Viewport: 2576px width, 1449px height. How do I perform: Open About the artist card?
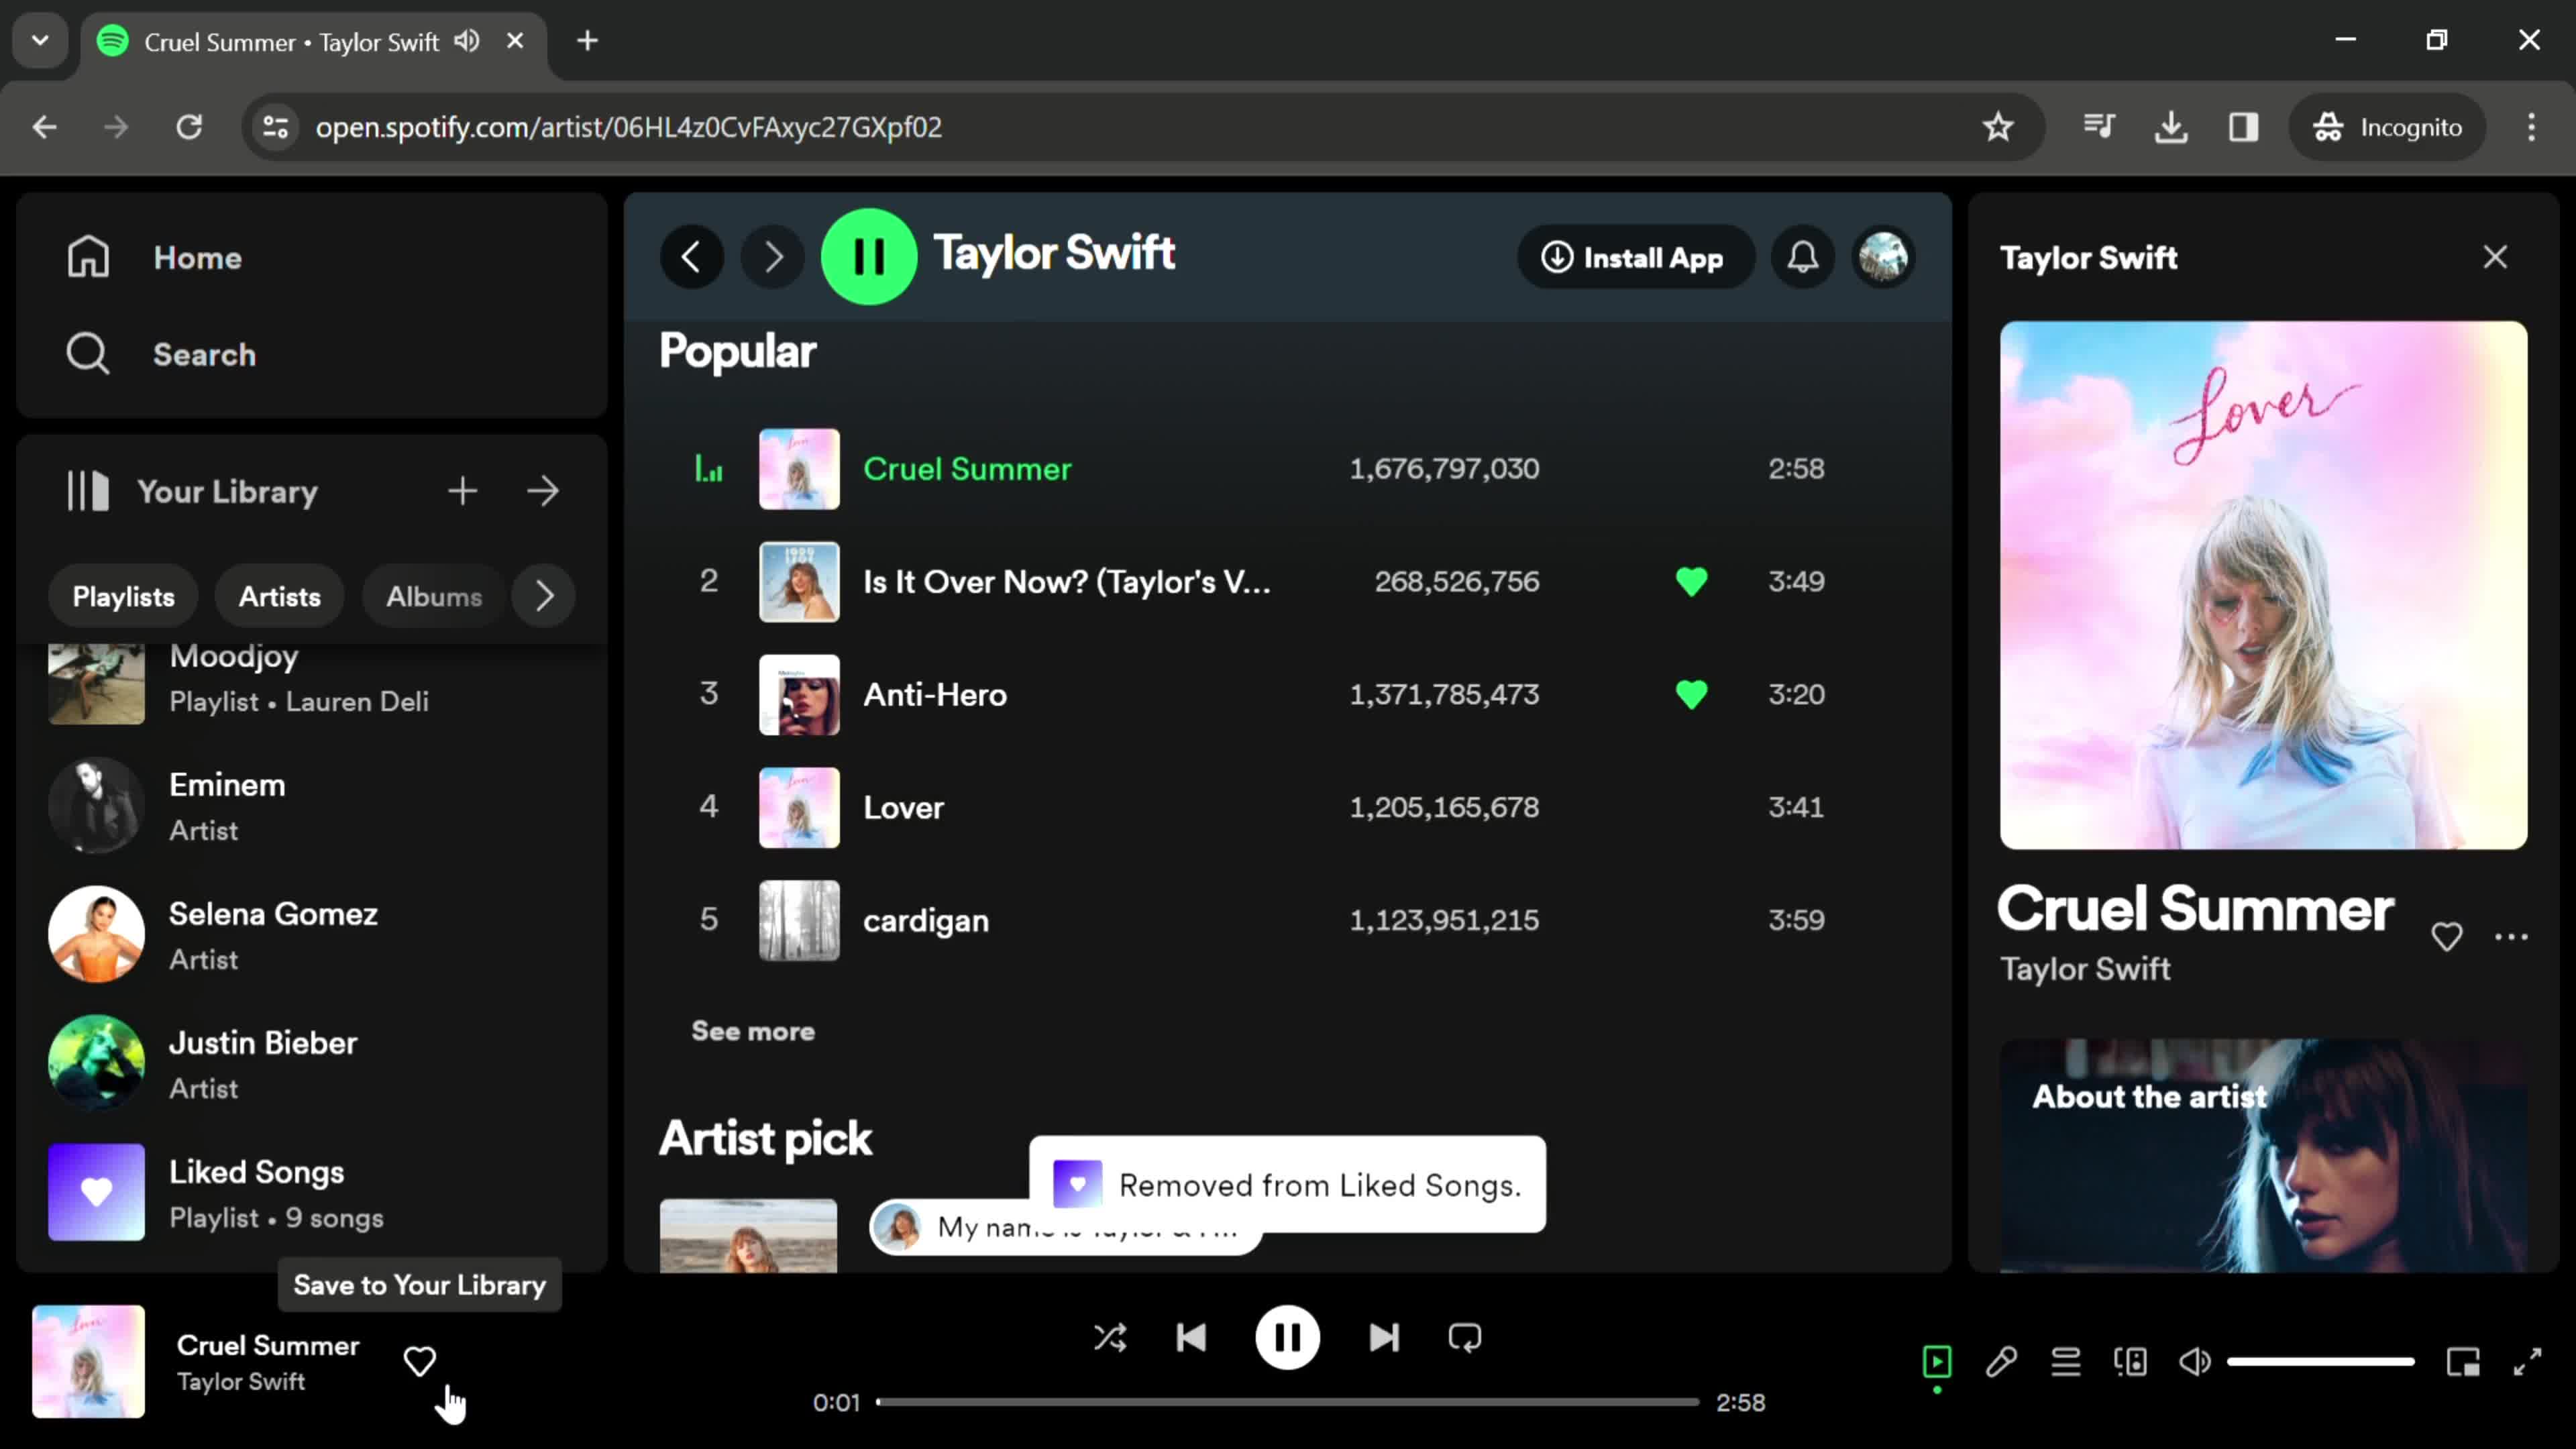pyautogui.click(x=2263, y=1155)
